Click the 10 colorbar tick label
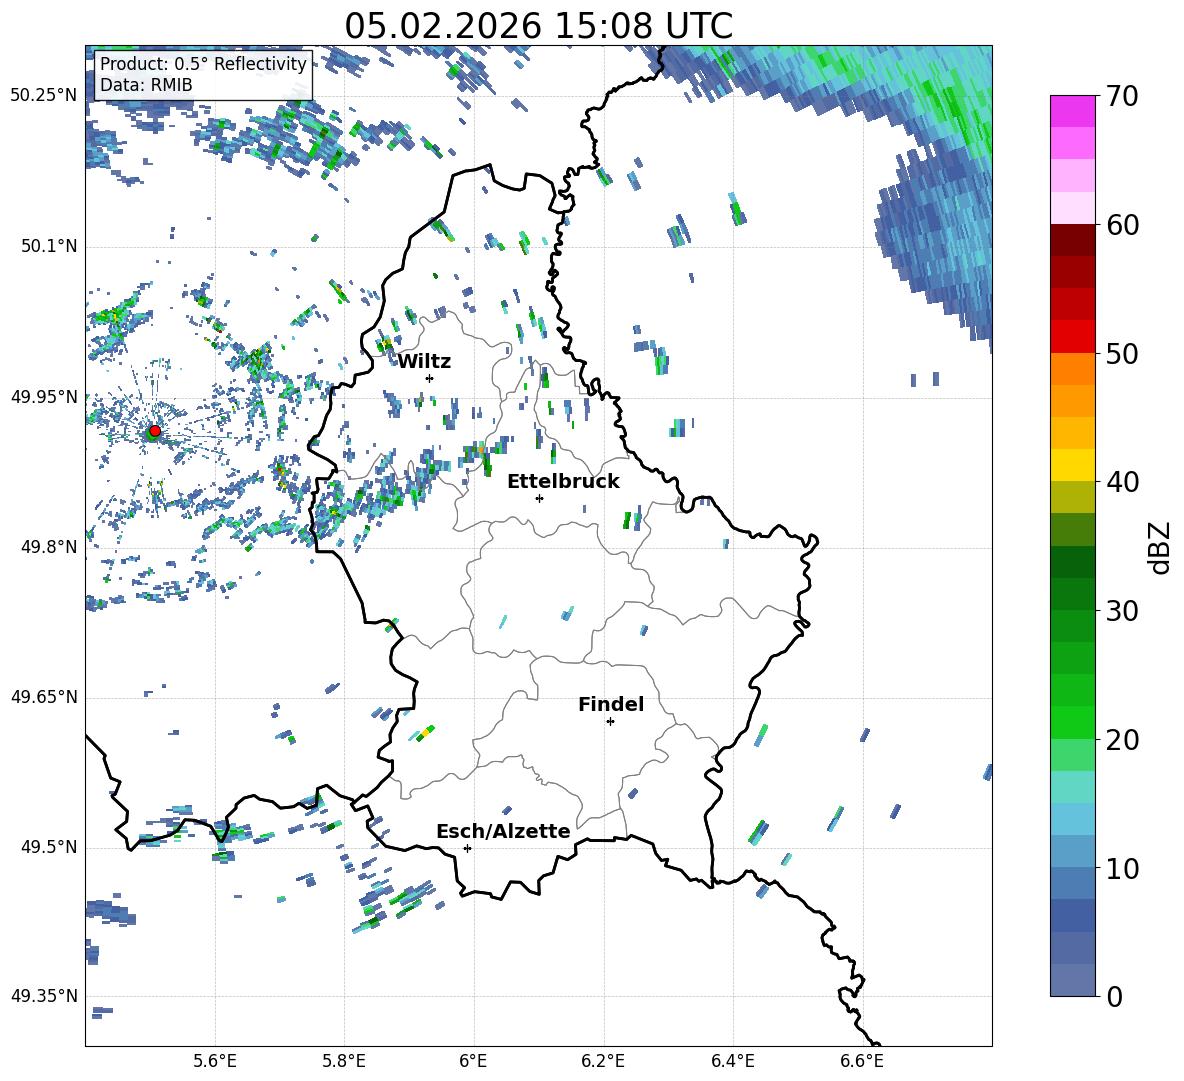 tap(1121, 868)
